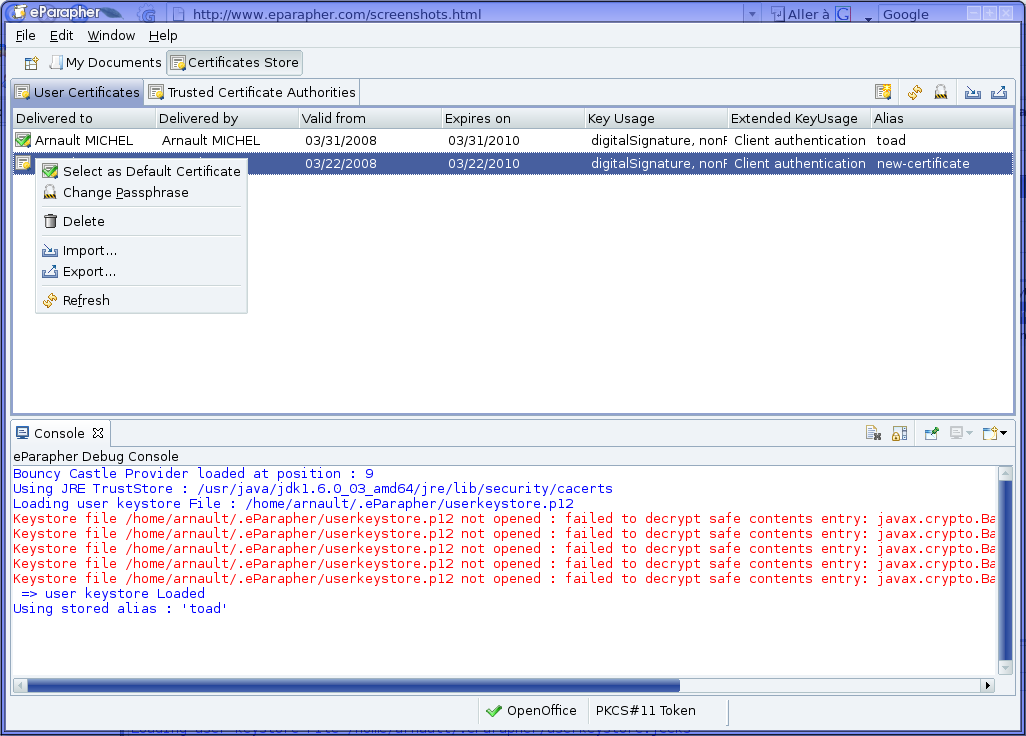Click the console horizontal scroll left arrow
Screen dimensions: 1026x736
20,686
